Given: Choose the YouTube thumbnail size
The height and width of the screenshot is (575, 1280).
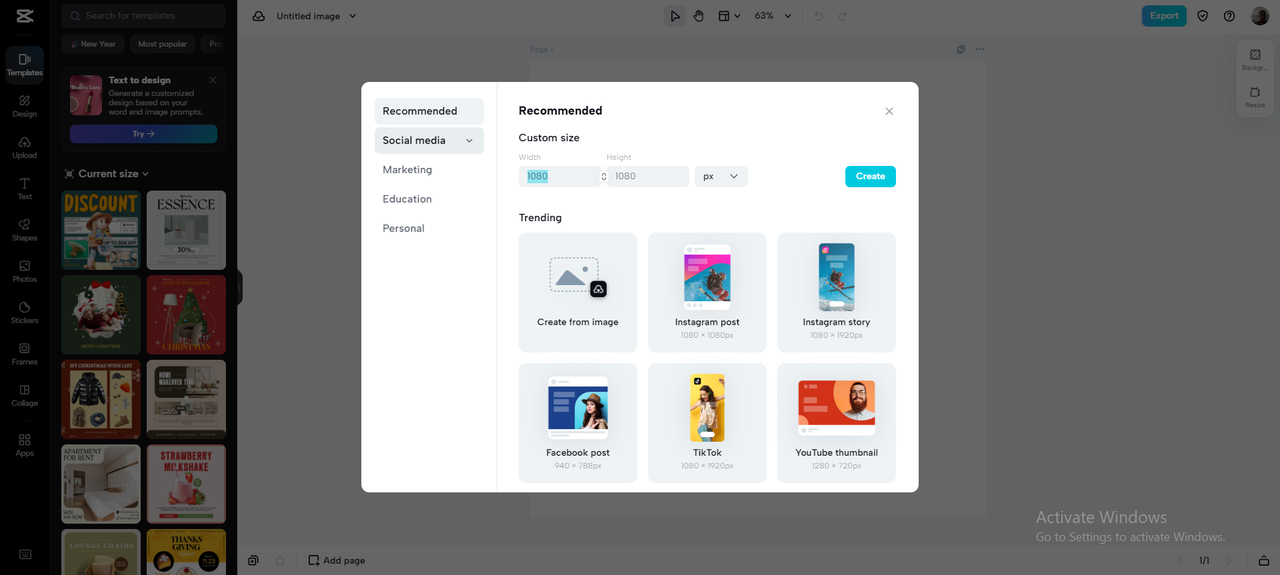Looking at the screenshot, I should [836, 423].
